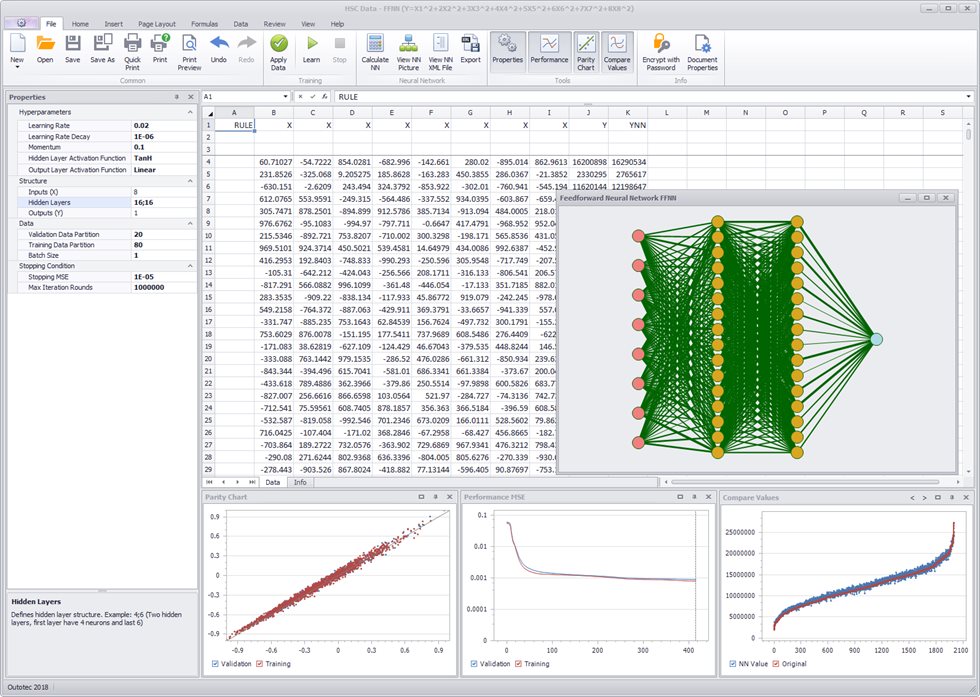980x697 pixels.
Task: Select the Info sheet tab
Action: pos(300,482)
